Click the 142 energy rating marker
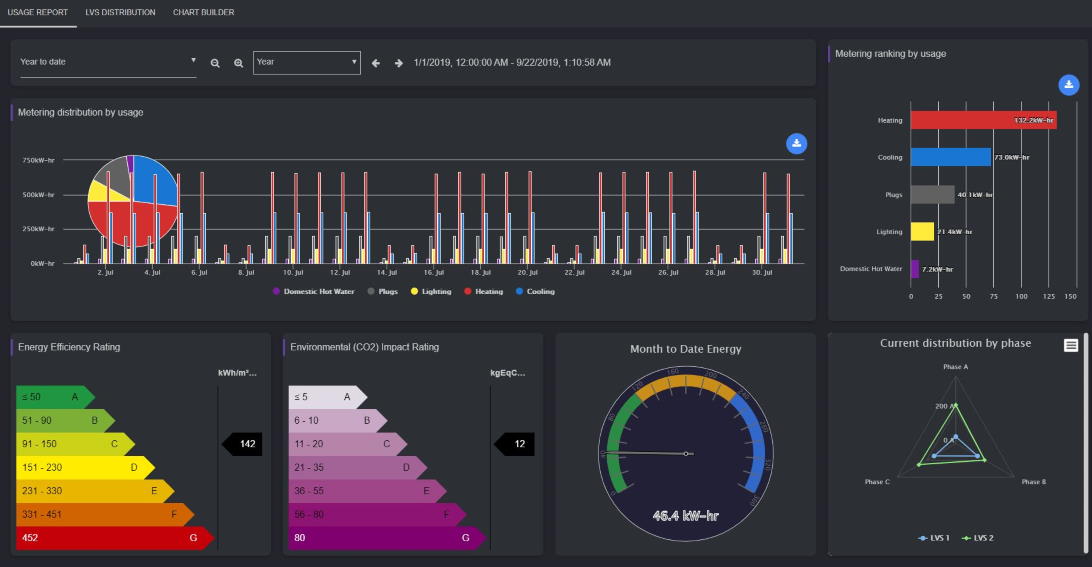The image size is (1092, 567). click(x=242, y=444)
